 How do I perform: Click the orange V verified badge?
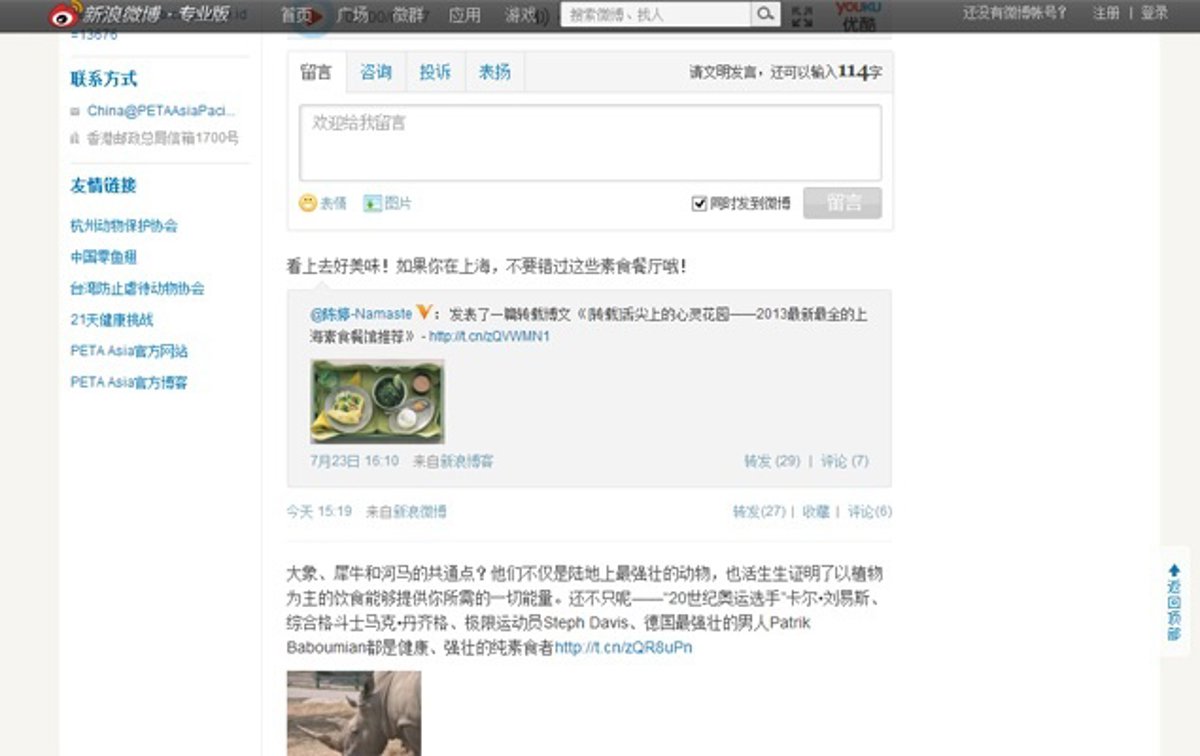[x=424, y=313]
